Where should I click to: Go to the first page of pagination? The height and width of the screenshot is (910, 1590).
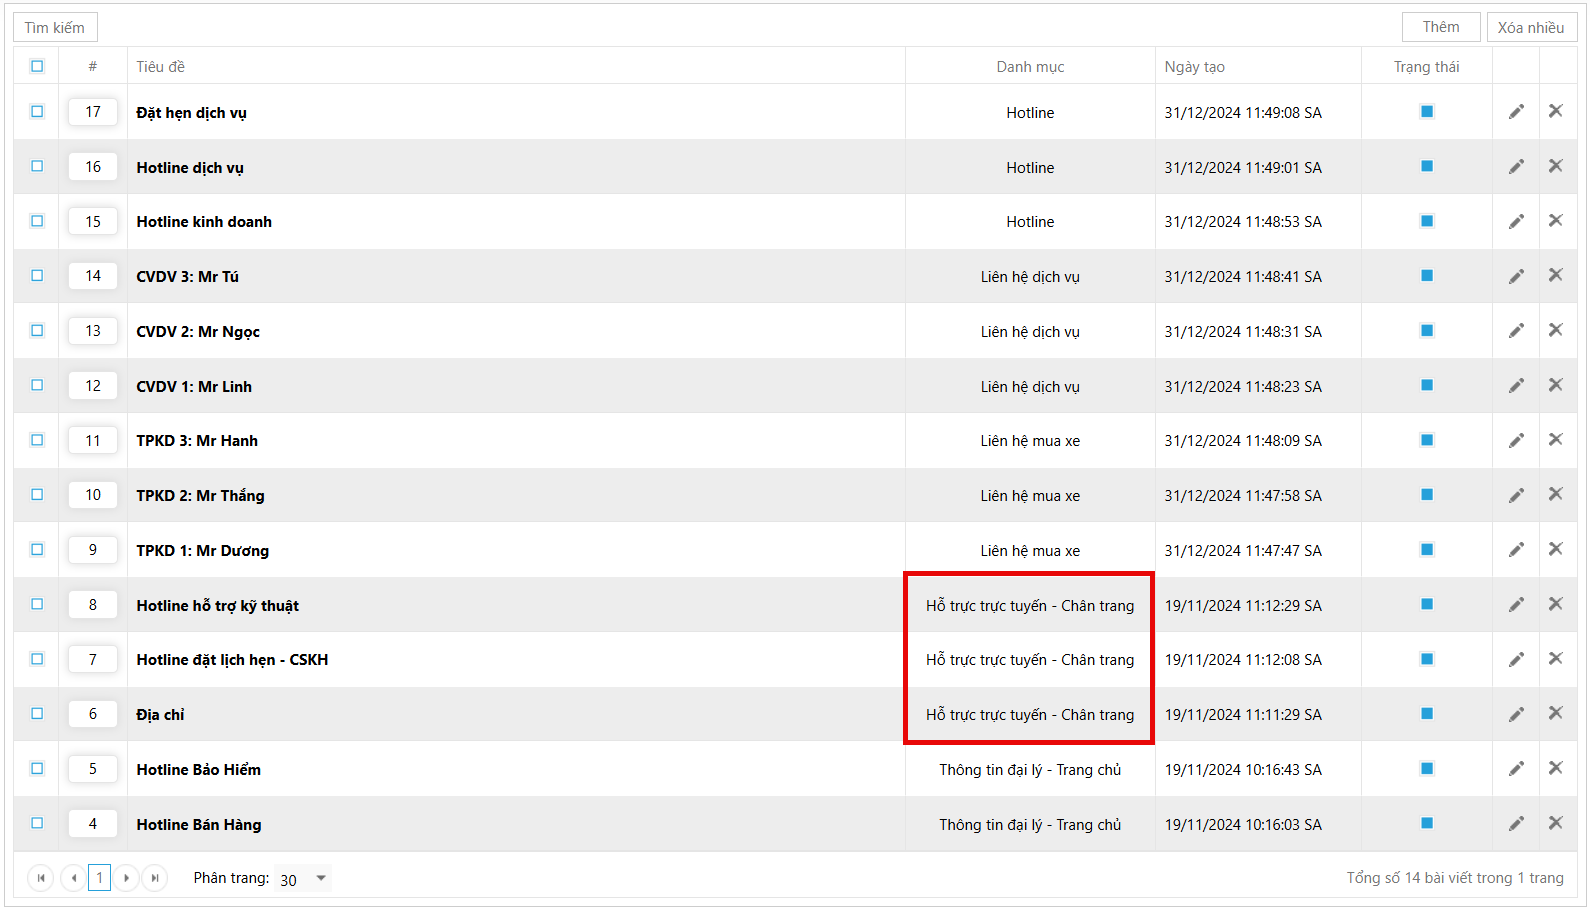pyautogui.click(x=41, y=878)
